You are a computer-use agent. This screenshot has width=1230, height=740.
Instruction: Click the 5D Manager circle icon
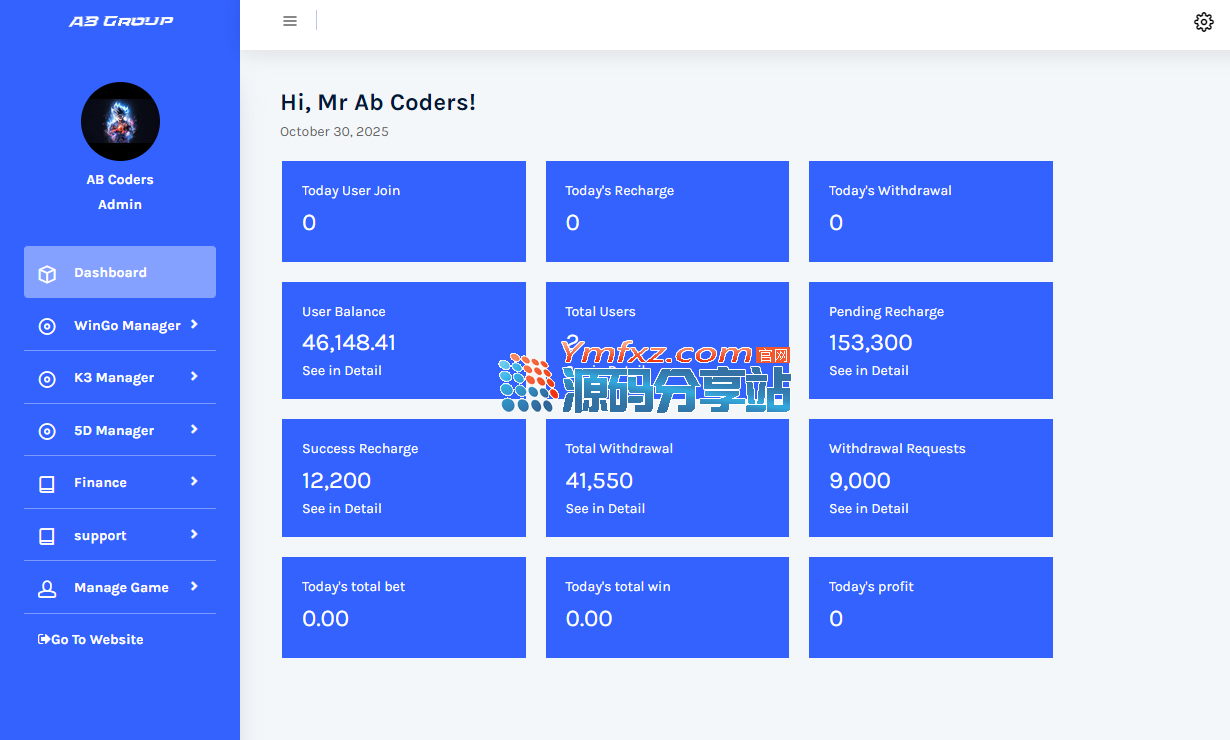47,431
